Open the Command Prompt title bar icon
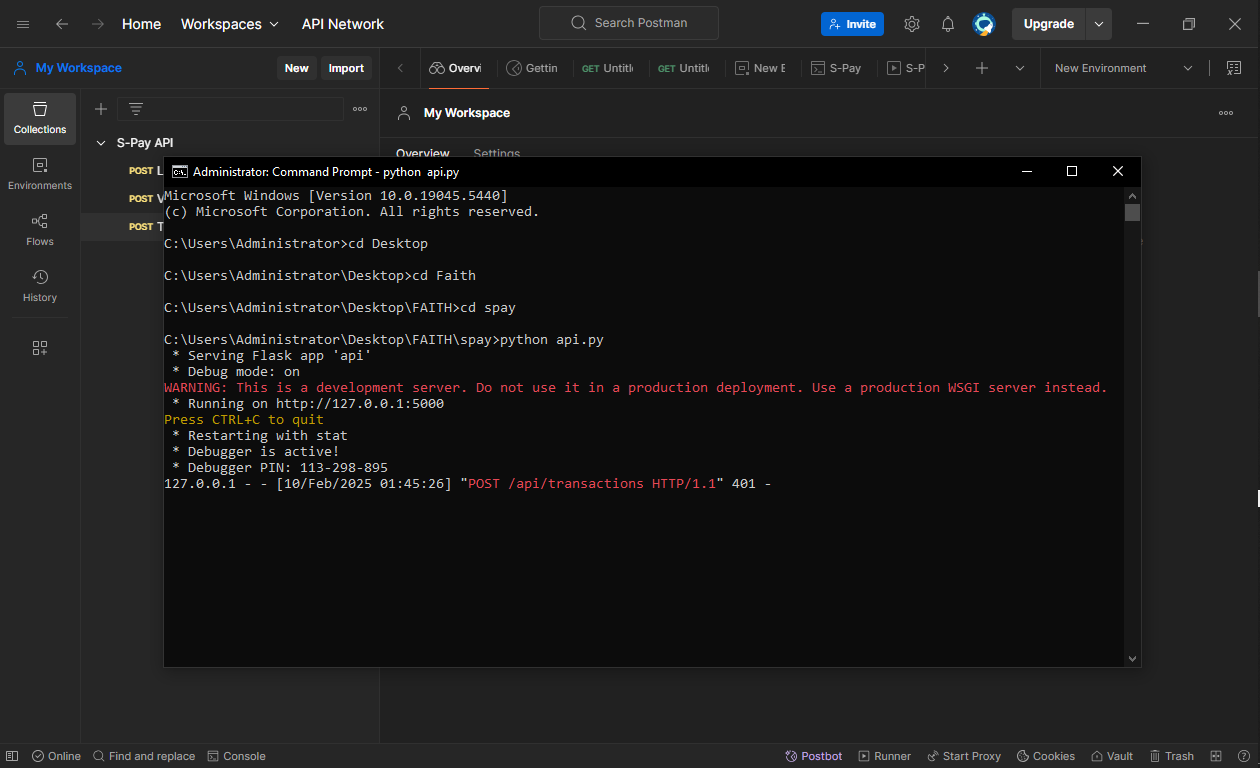Screen dimensions: 1260x768 180,171
